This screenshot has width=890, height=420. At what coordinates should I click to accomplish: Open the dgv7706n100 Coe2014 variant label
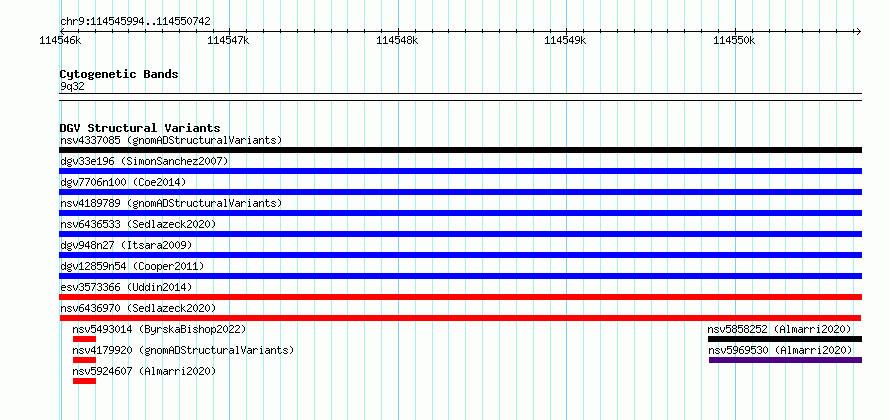(123, 182)
